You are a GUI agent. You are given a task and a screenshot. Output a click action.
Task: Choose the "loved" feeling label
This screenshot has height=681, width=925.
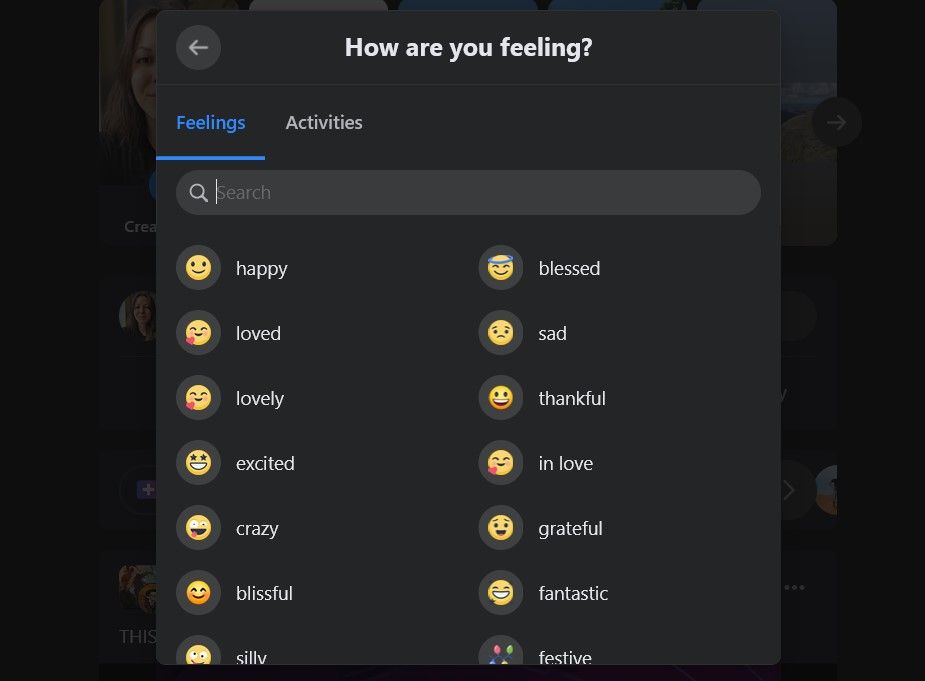[x=258, y=333]
